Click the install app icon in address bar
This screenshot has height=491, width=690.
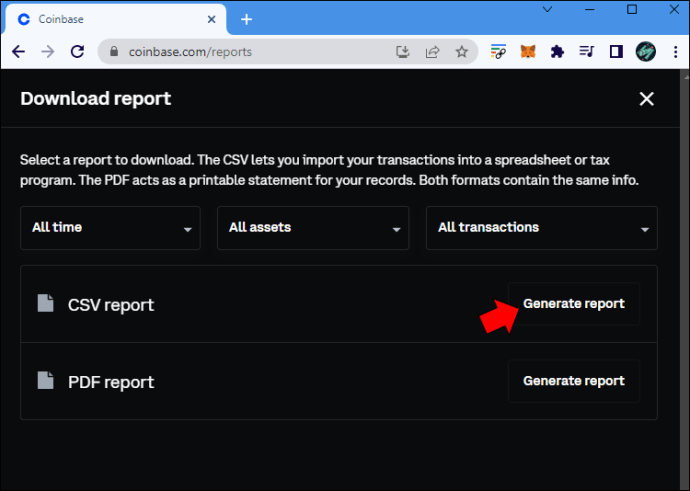point(402,52)
